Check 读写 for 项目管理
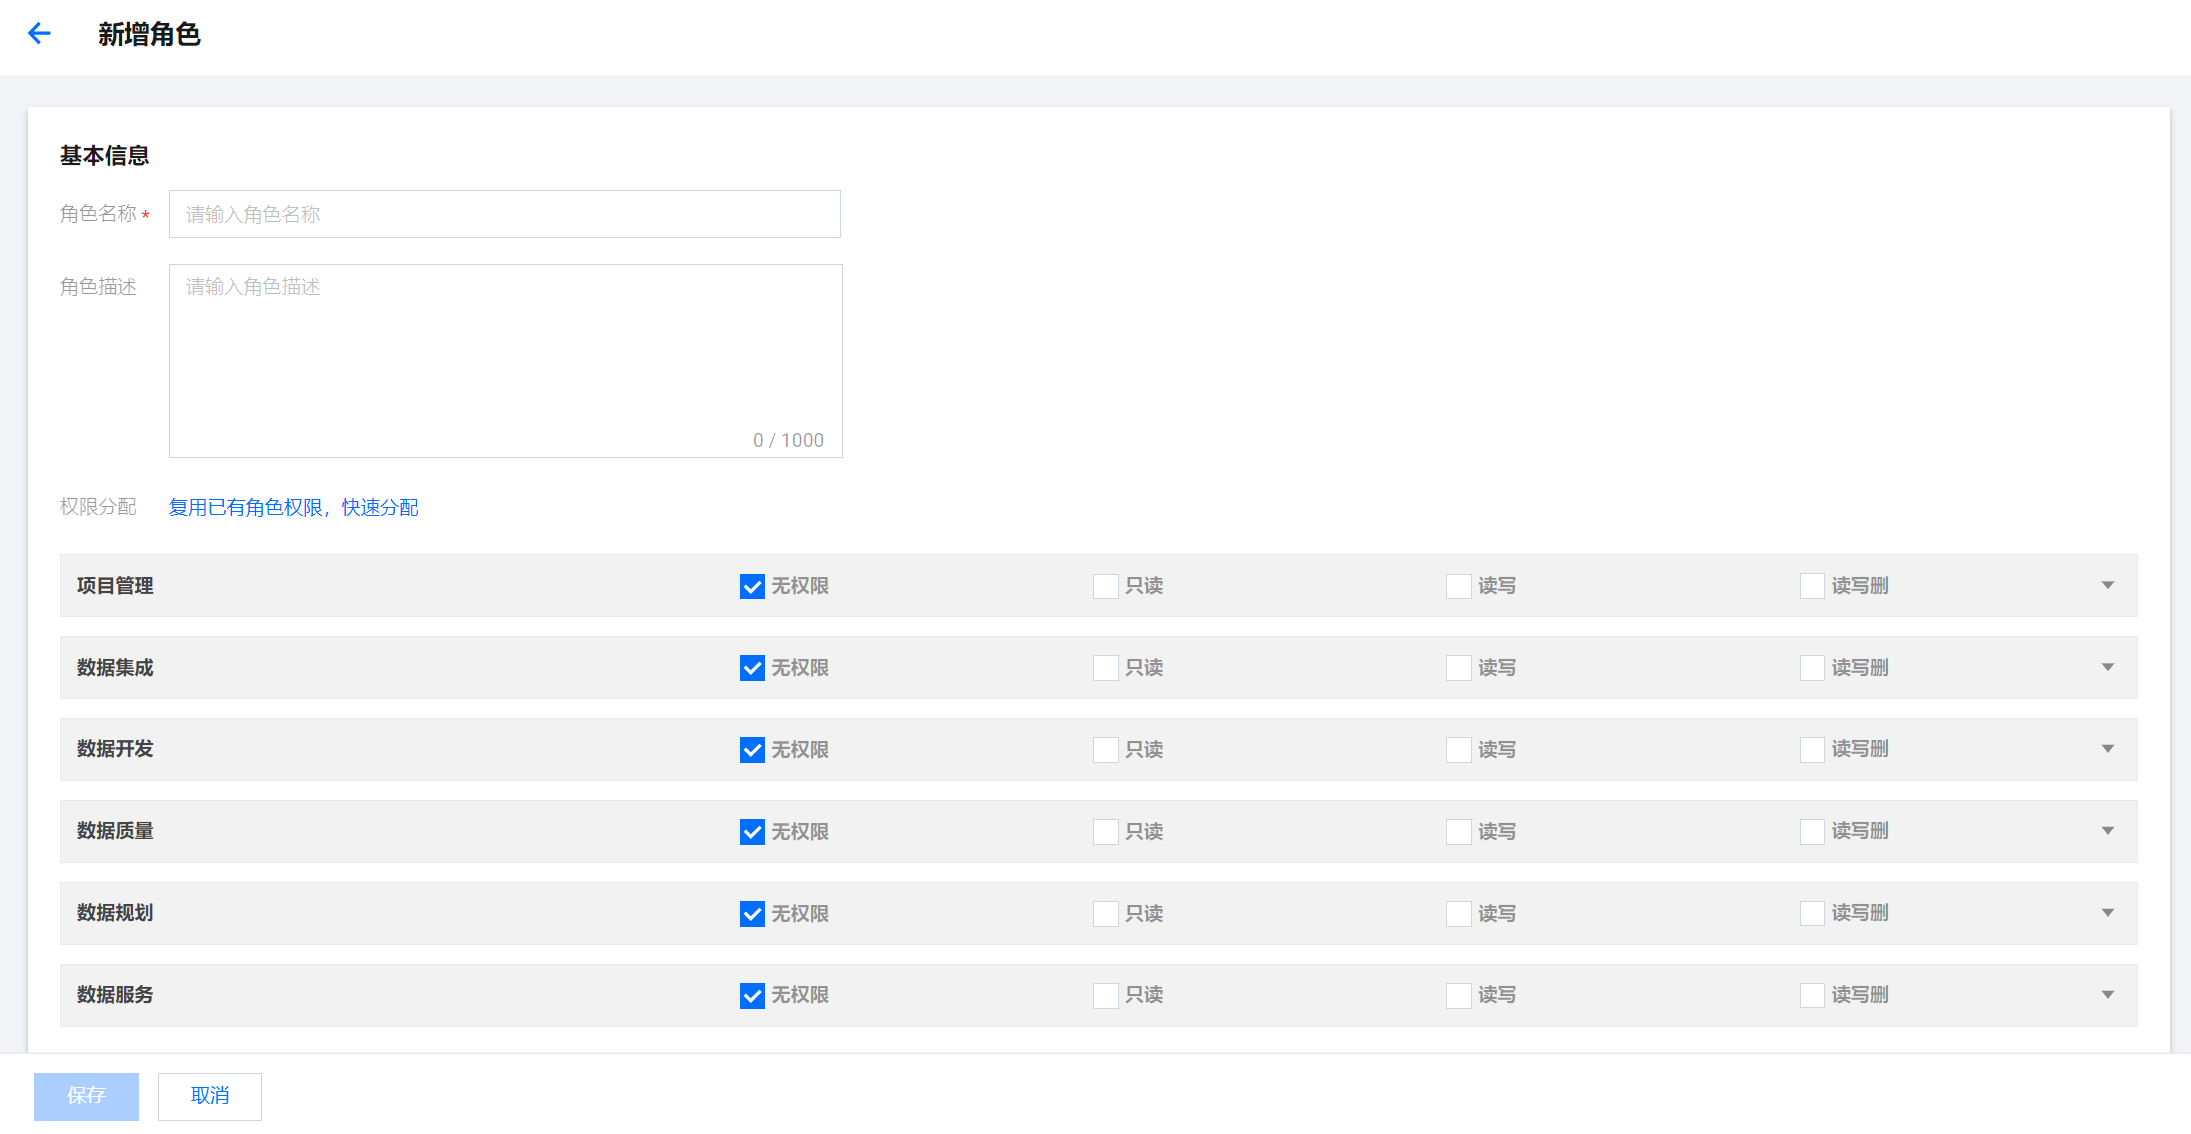Viewport: 2191px width, 1134px height. click(1458, 587)
